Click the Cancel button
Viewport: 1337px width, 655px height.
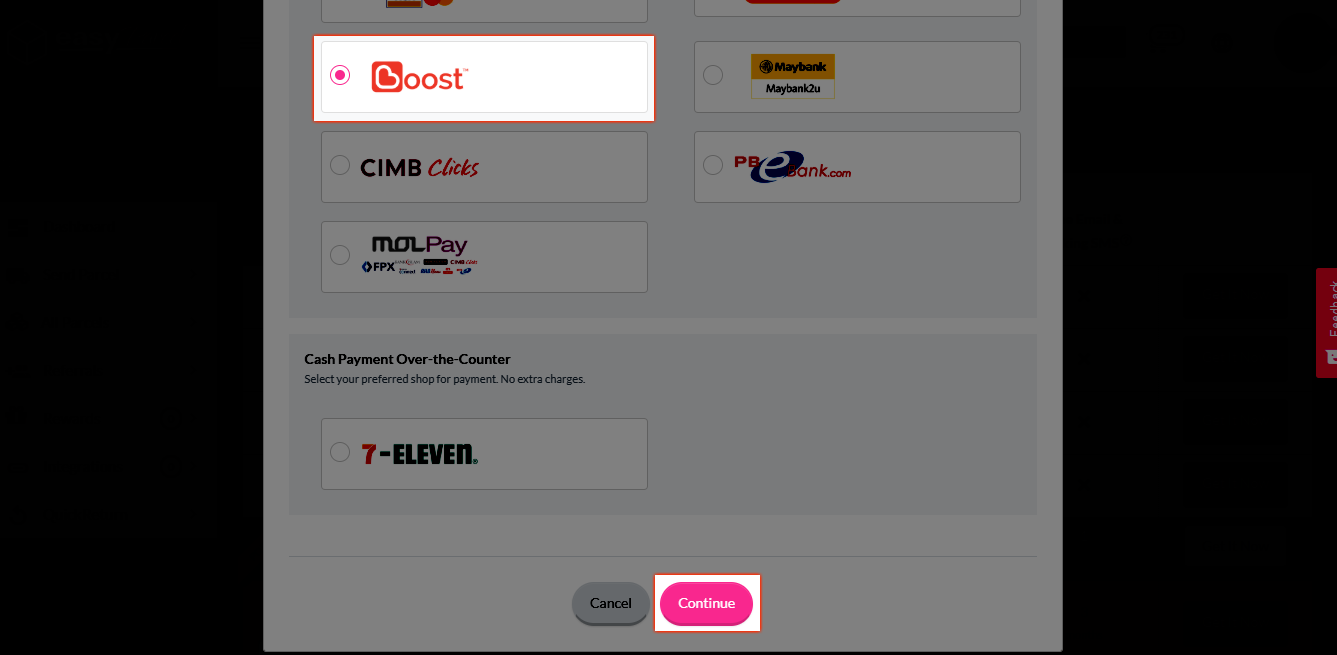[611, 603]
